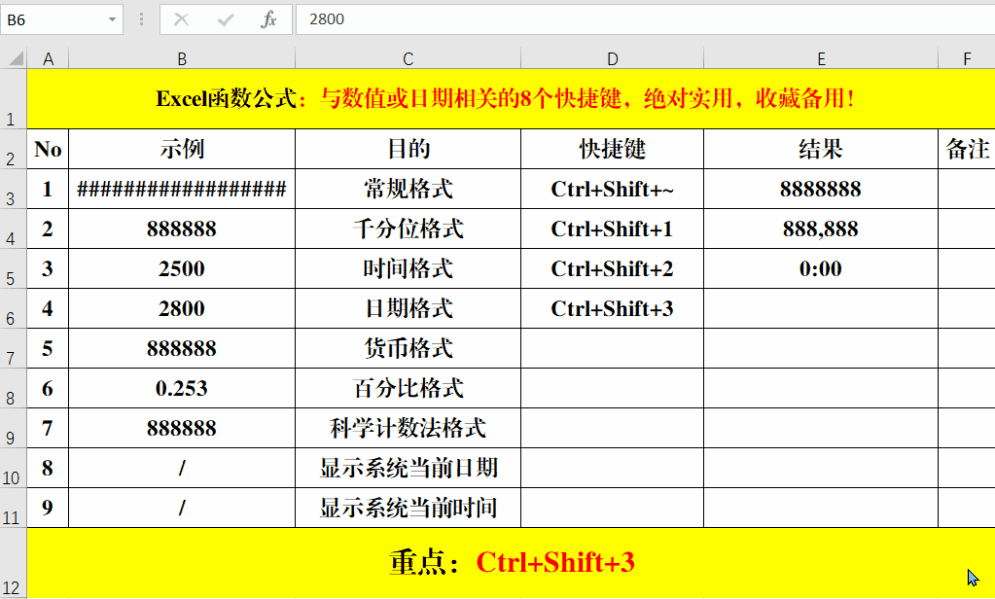Select column C header
Viewport: 995px width, 599px height.
pyautogui.click(x=408, y=58)
